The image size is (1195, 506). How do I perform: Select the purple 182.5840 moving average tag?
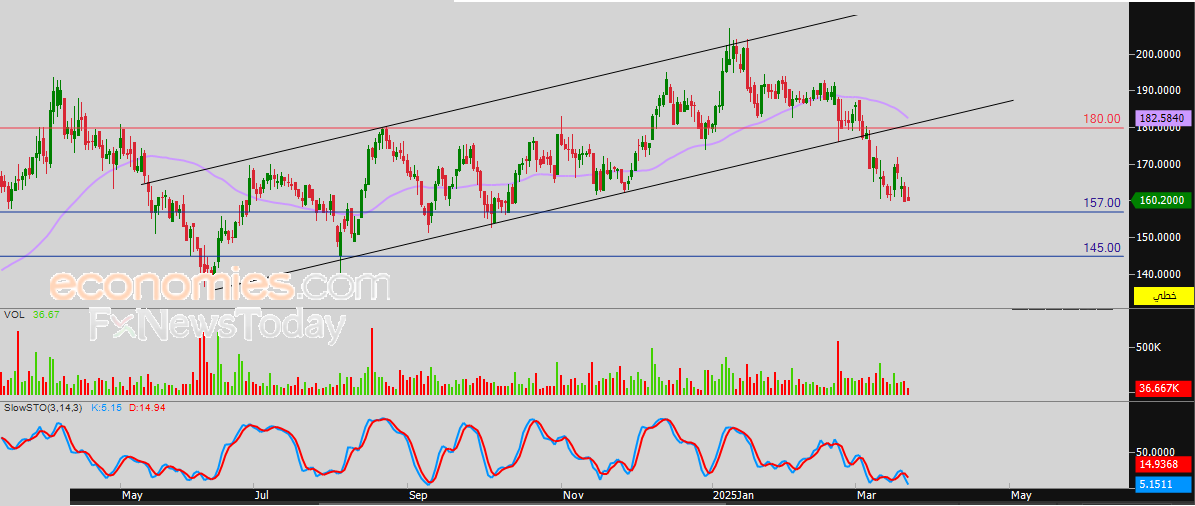click(1163, 119)
